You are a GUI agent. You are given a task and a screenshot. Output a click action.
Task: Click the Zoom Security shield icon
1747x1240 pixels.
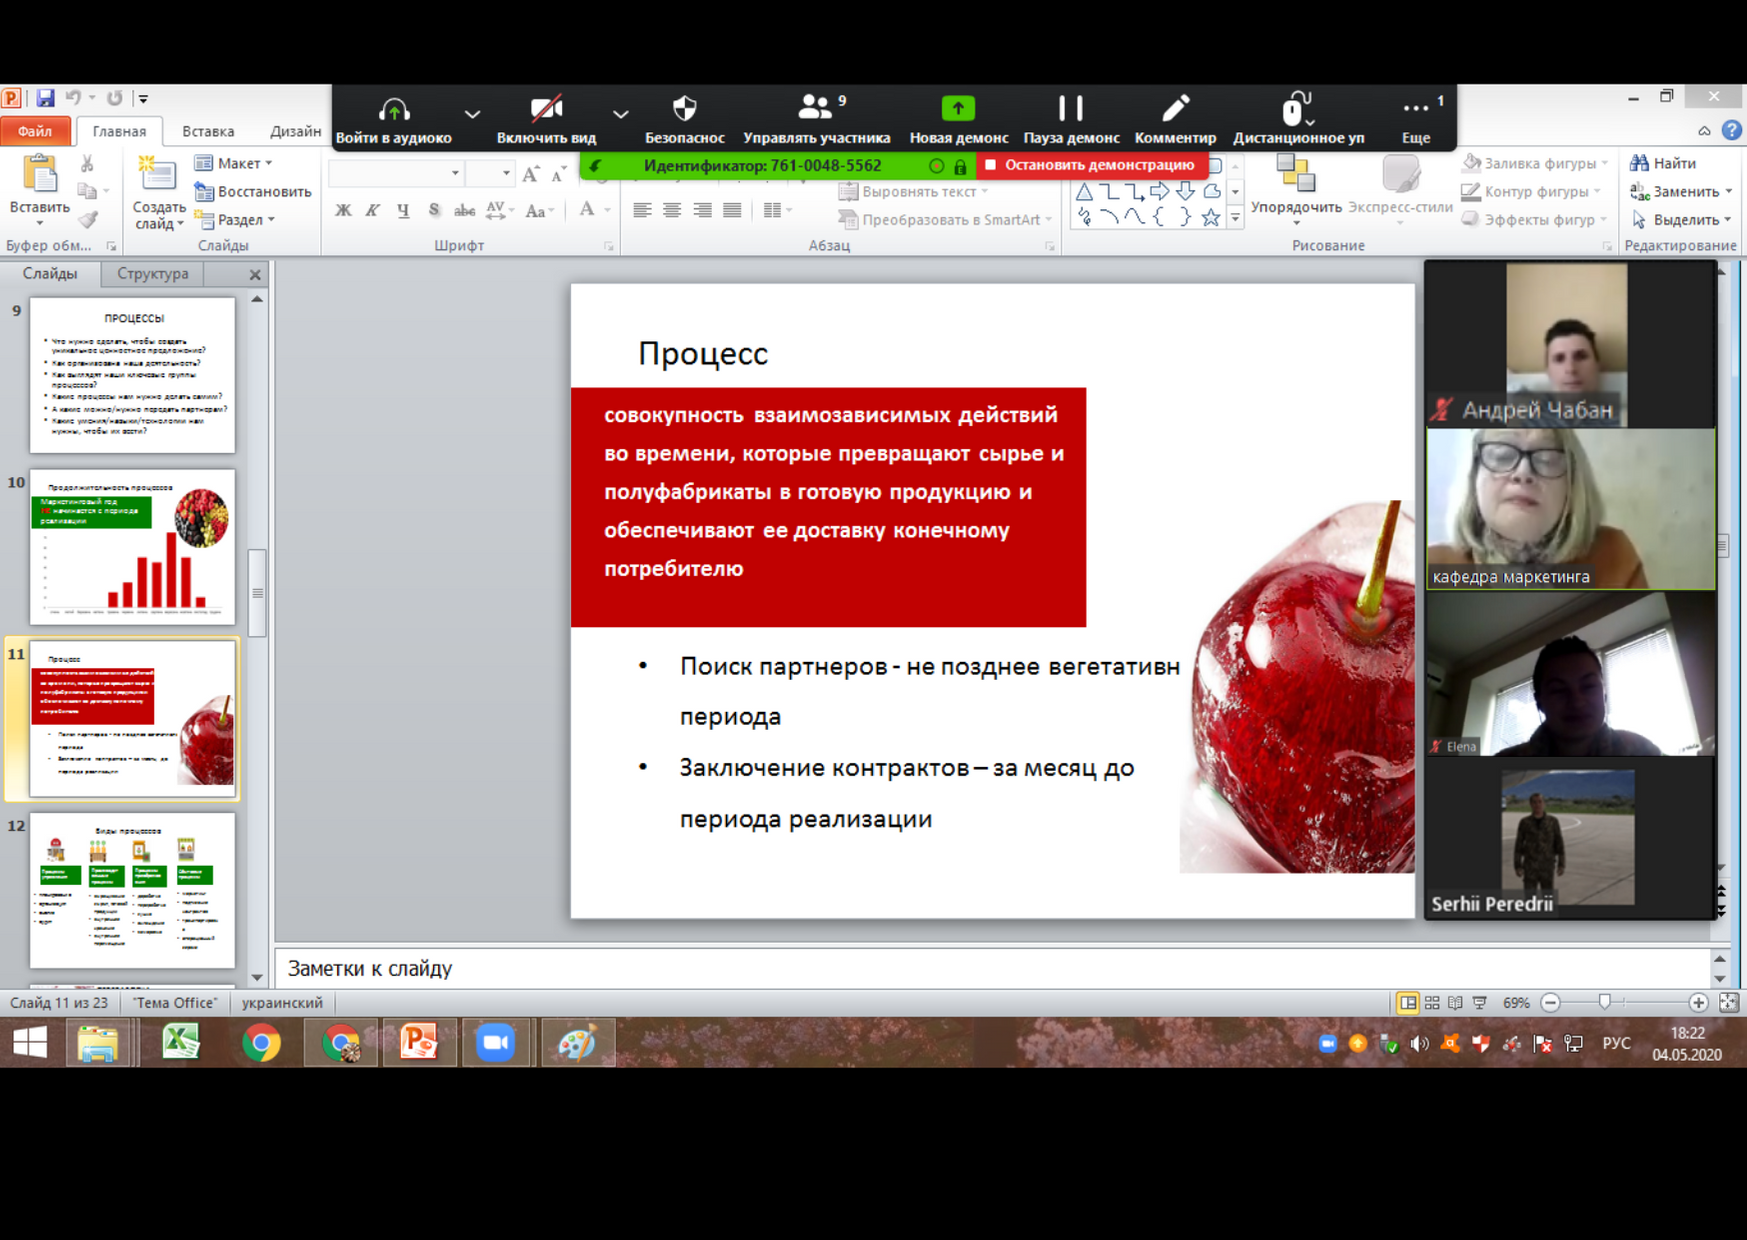(684, 109)
